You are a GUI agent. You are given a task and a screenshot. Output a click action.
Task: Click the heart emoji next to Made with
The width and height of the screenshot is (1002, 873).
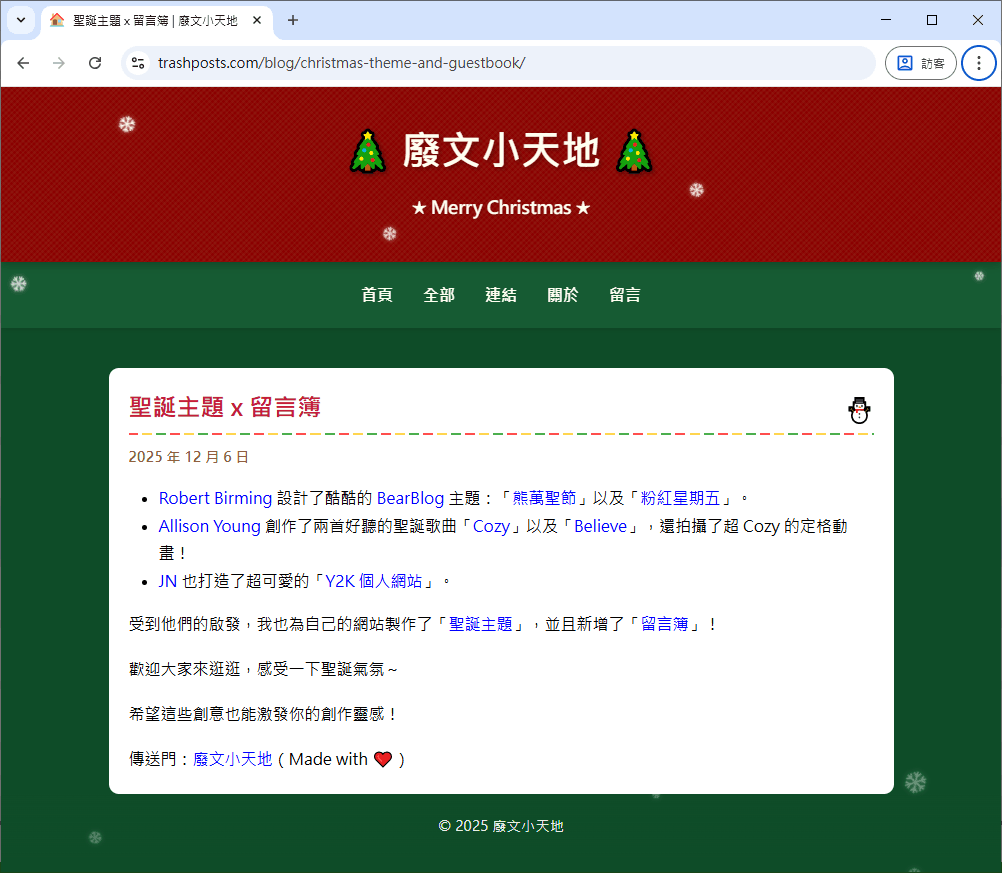pos(382,759)
